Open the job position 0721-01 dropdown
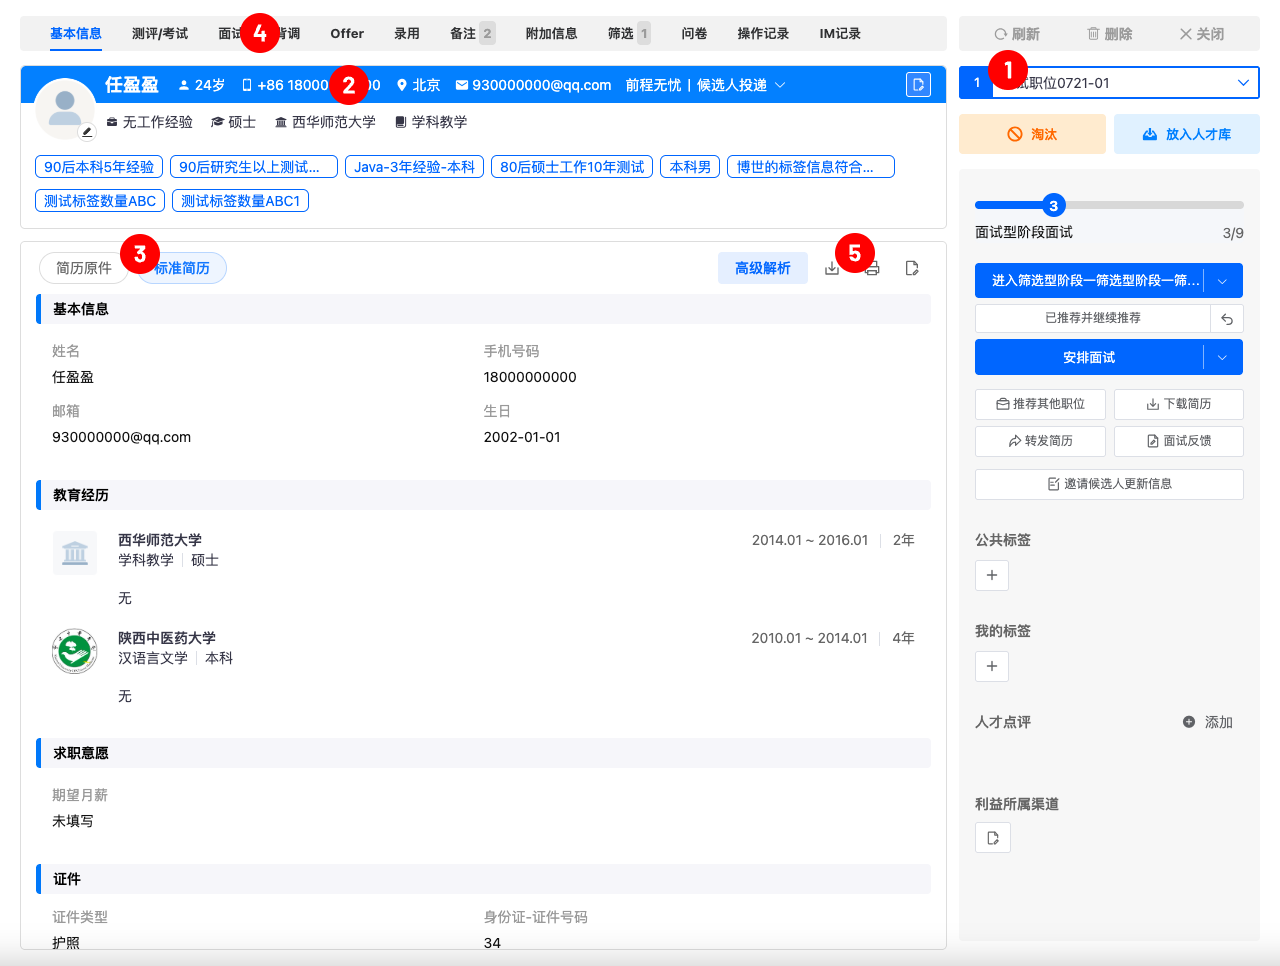1280x966 pixels. [1126, 83]
